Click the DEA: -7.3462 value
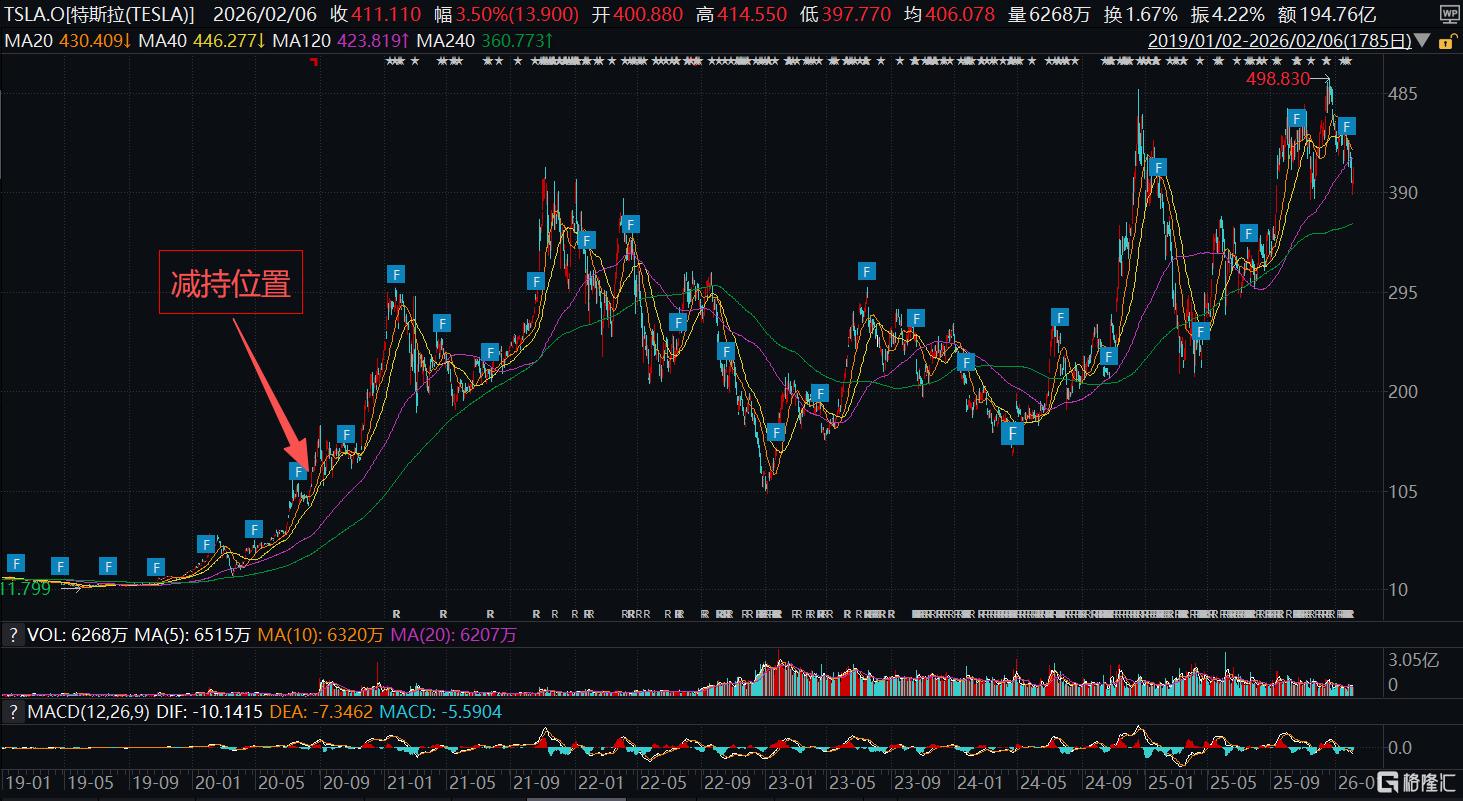This screenshot has height=801, width=1463. pyautogui.click(x=321, y=712)
